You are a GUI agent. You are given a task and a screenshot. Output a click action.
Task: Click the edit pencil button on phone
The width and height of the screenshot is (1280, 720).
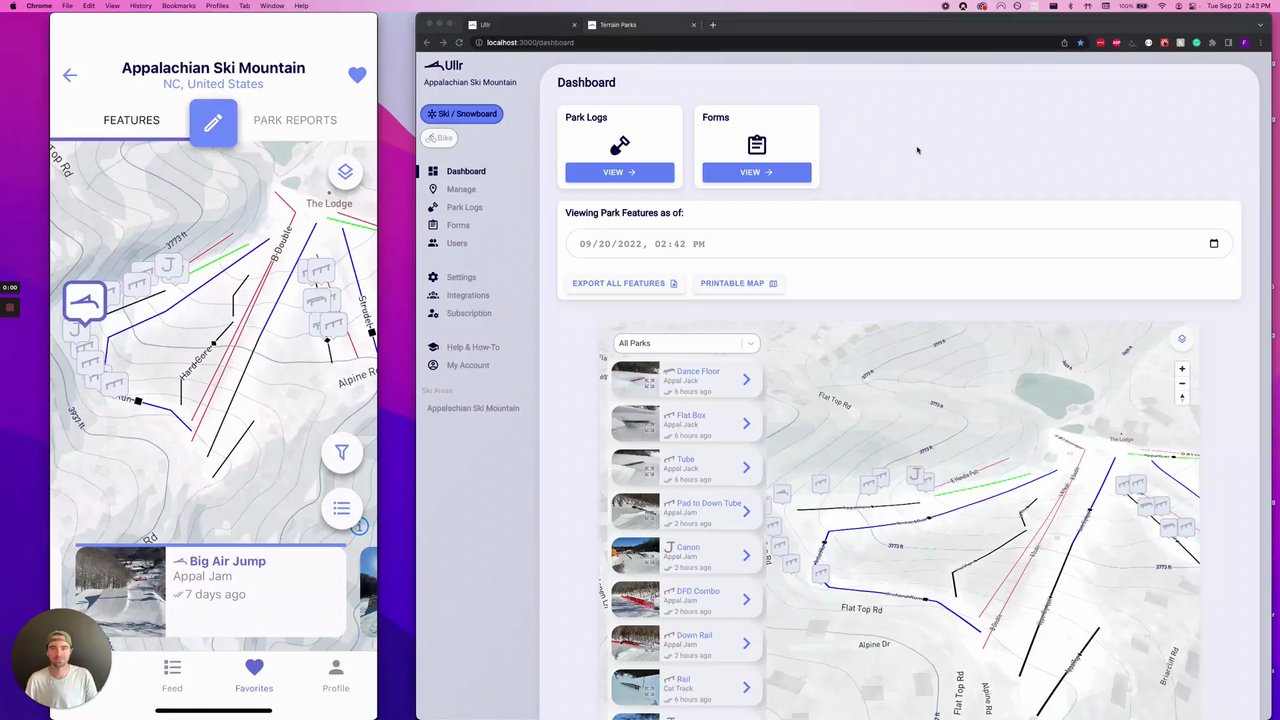pos(213,123)
